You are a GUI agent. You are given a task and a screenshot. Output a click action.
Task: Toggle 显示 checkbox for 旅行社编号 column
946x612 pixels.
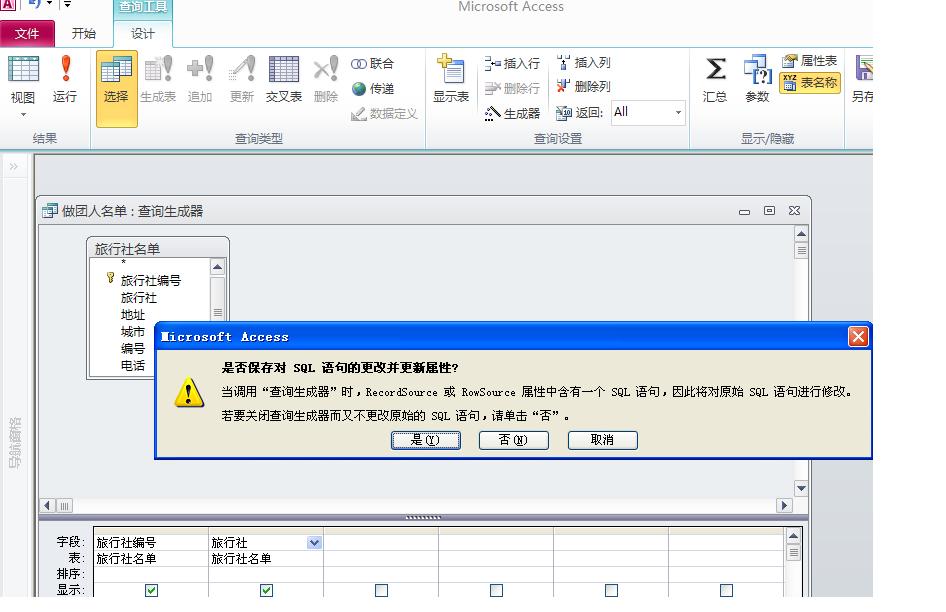[151, 590]
